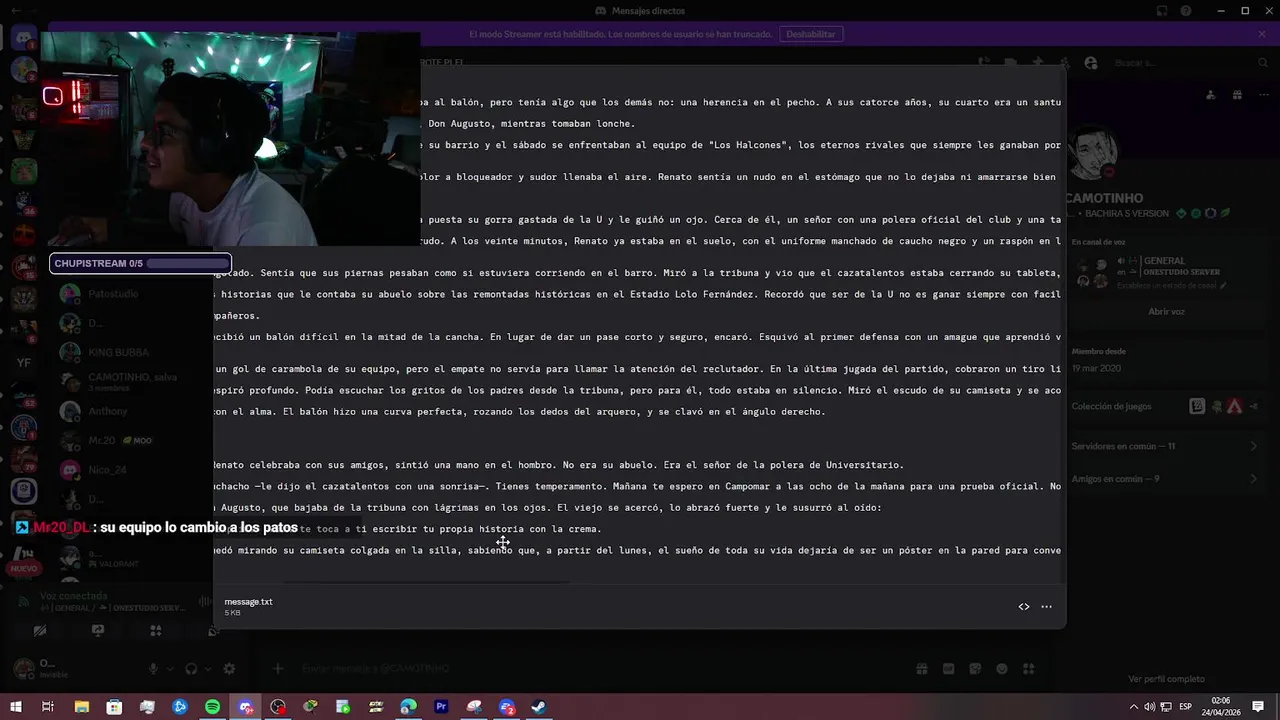Image resolution: width=1280 pixels, height=720 pixels.
Task: Click the Discord inbox icon in title bar
Action: pos(1162,11)
